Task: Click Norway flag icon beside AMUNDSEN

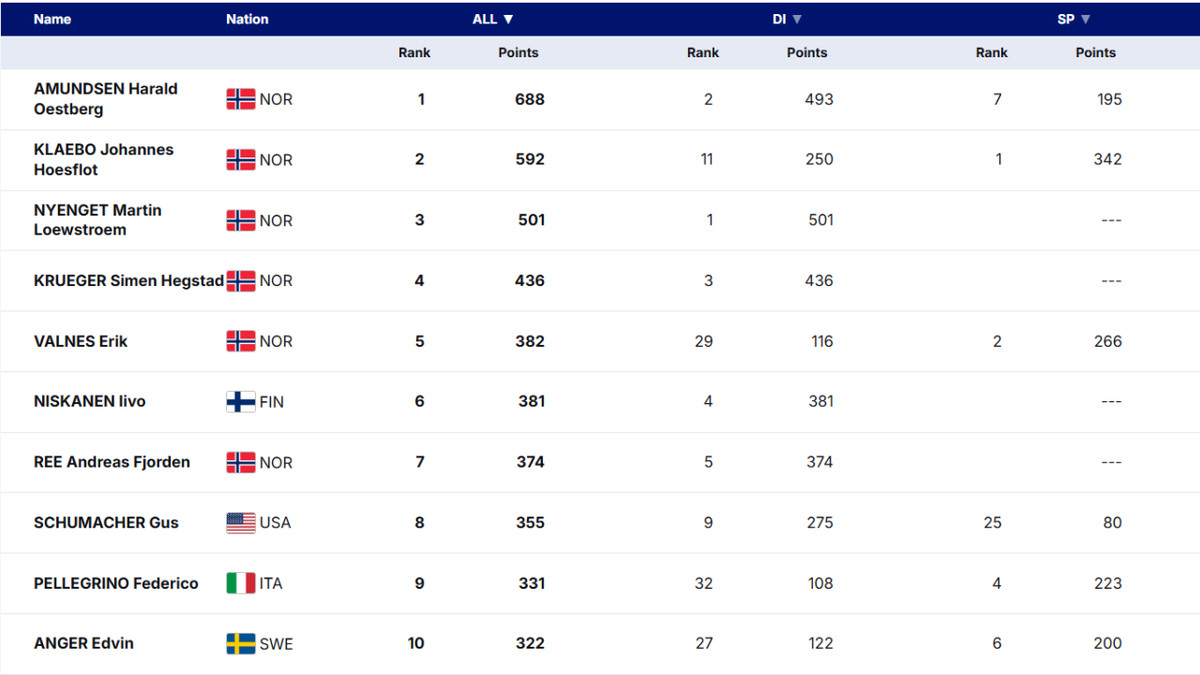Action: [241, 99]
